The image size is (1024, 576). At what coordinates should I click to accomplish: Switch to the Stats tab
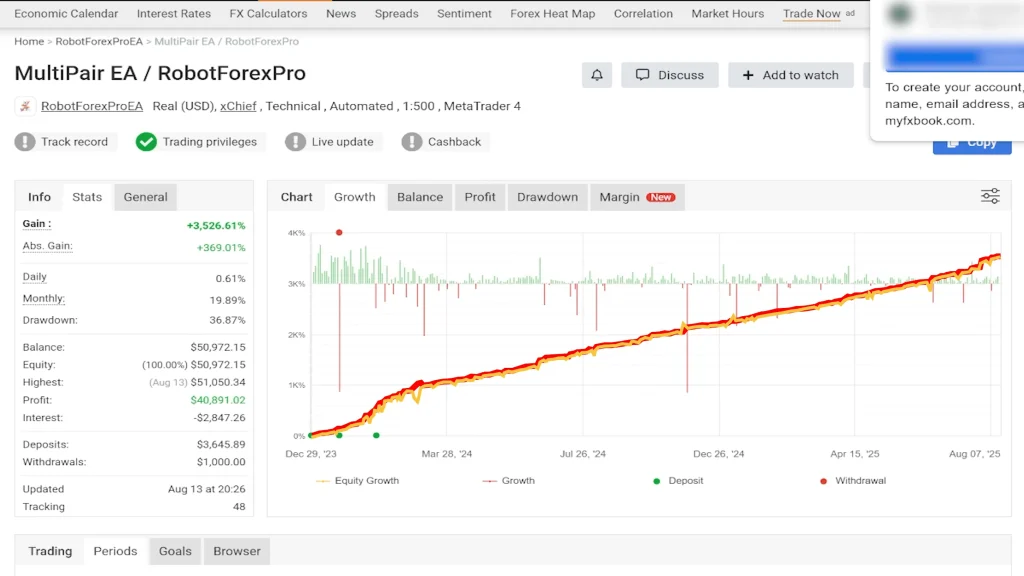click(x=87, y=197)
